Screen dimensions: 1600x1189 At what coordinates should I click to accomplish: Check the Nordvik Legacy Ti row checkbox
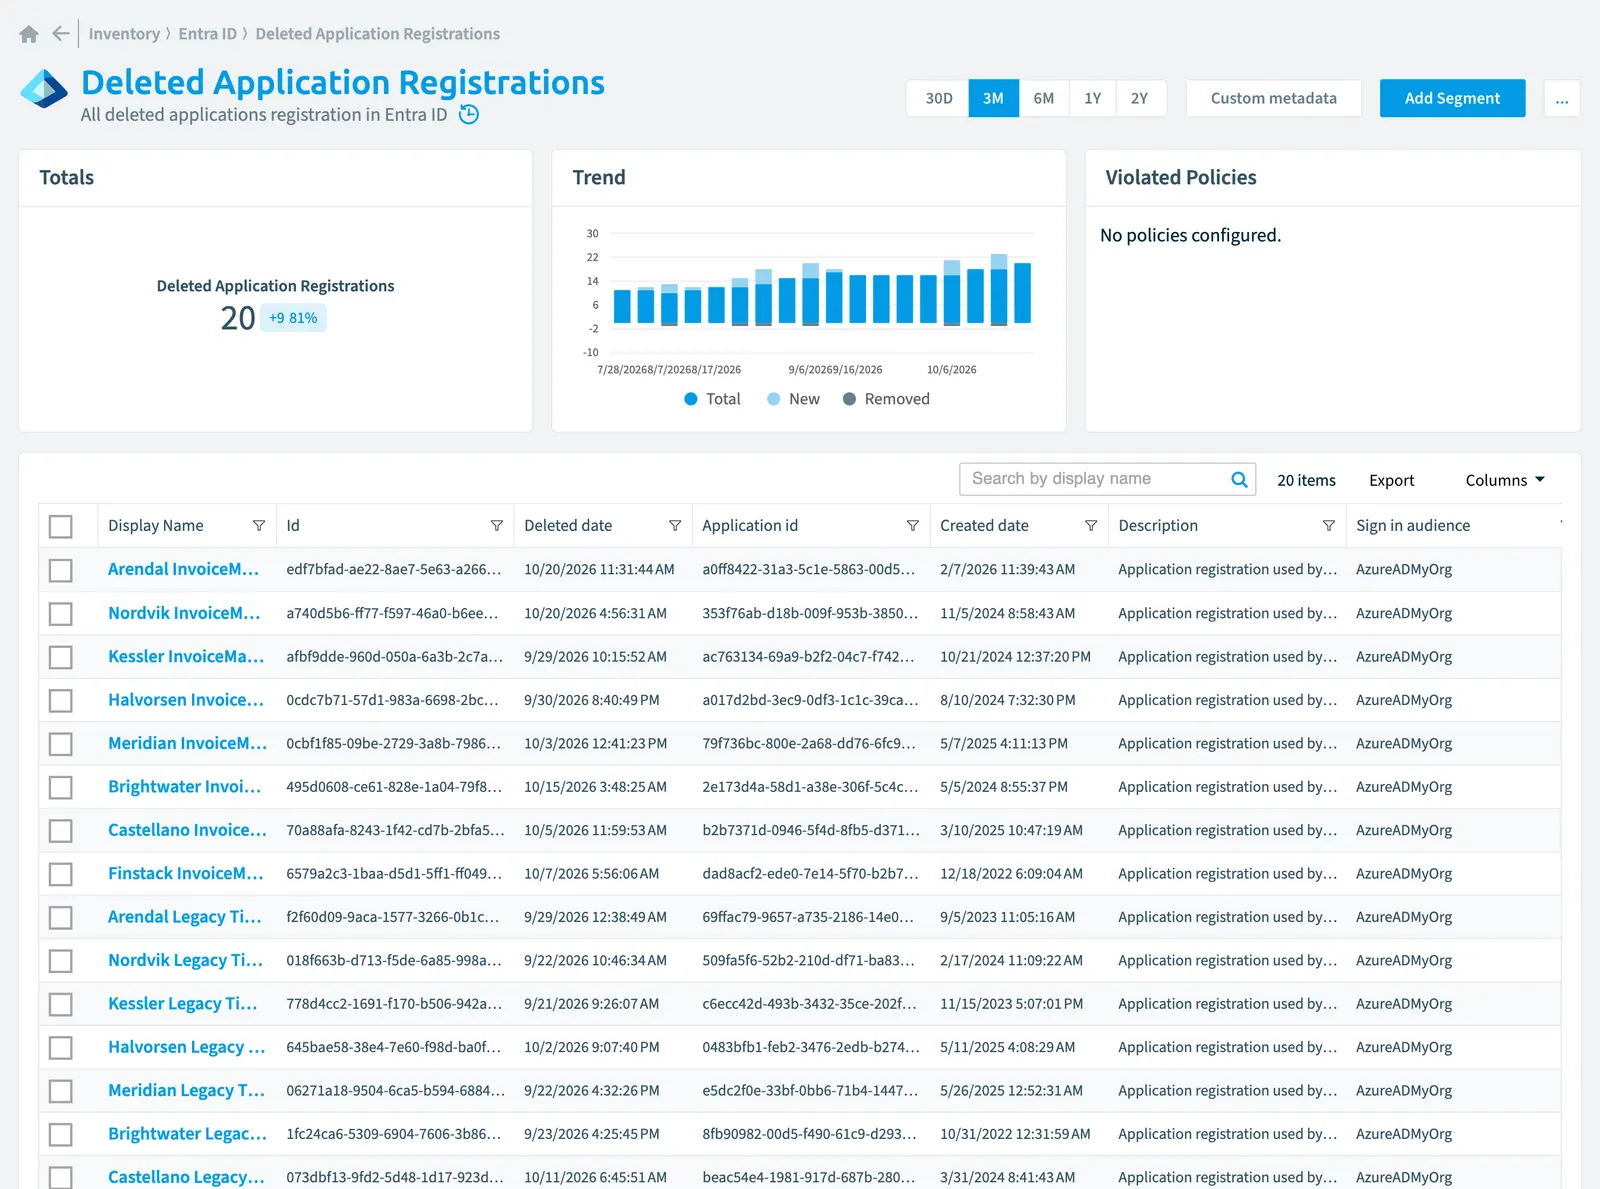[61, 961]
